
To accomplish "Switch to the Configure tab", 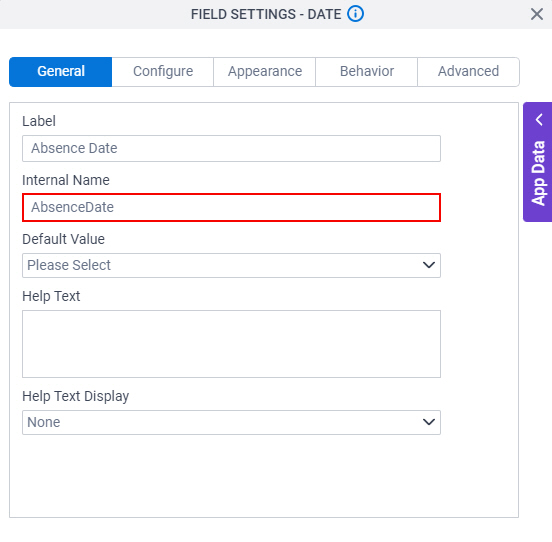I will [x=163, y=72].
